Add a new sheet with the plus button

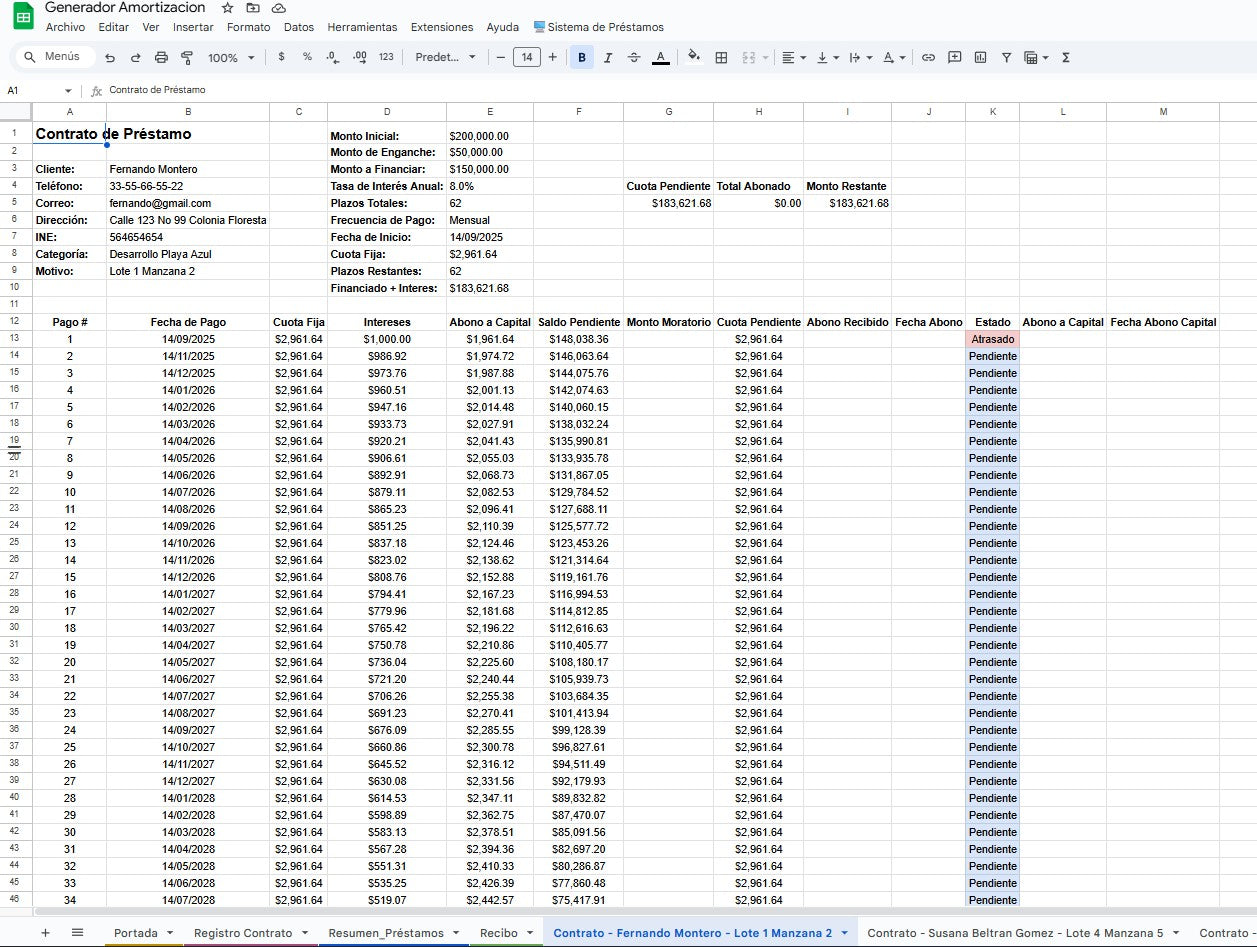[x=44, y=932]
